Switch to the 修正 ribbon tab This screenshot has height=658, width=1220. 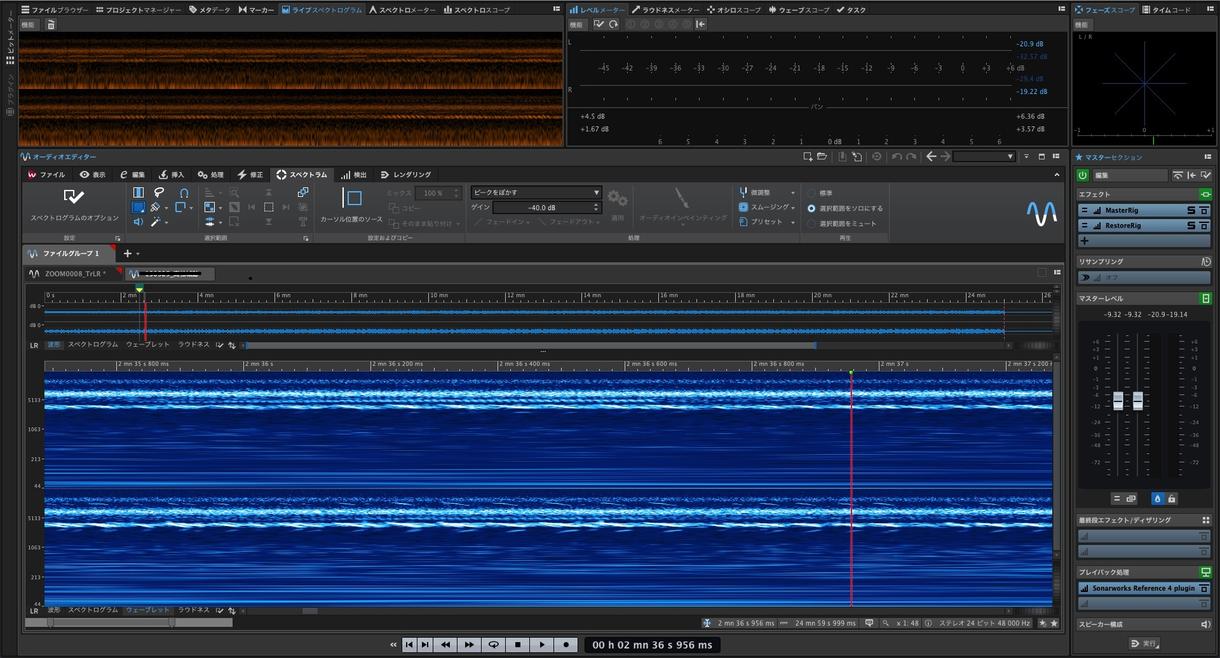tap(250, 174)
